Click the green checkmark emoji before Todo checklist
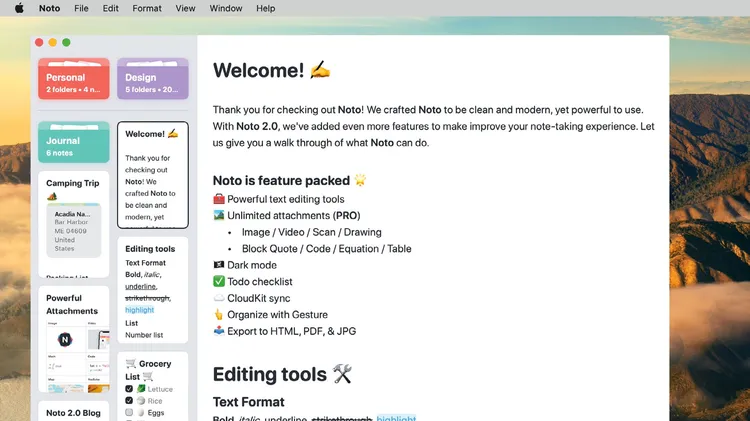Screen dimensions: 750x421 coord(219,281)
